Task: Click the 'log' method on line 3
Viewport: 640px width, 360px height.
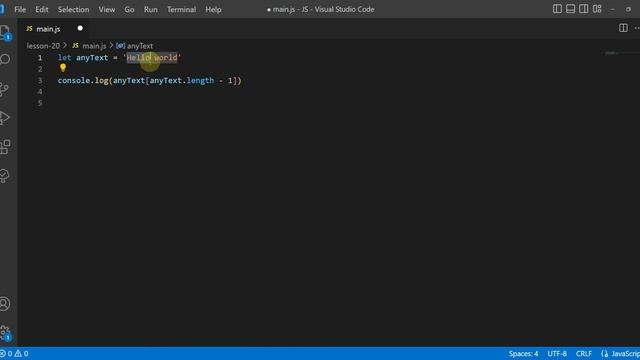Action: pos(101,80)
